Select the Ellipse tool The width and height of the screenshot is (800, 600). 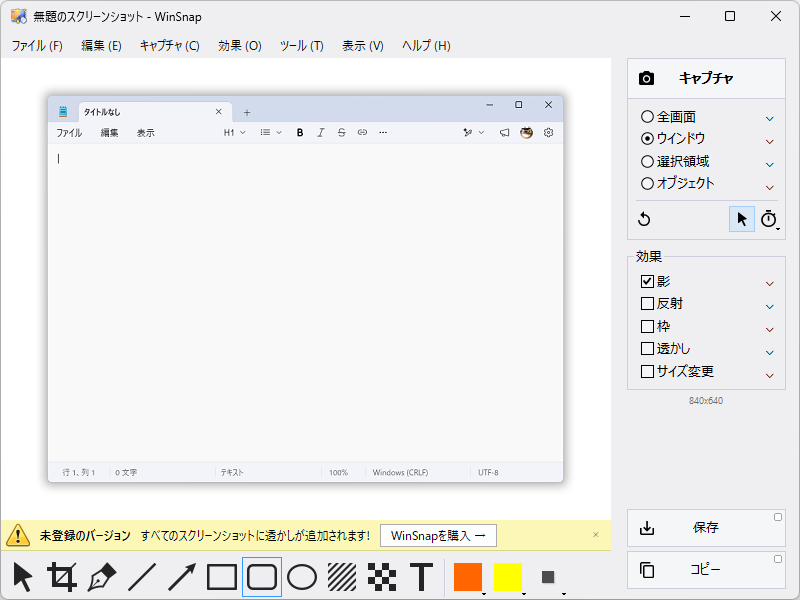[x=302, y=577]
